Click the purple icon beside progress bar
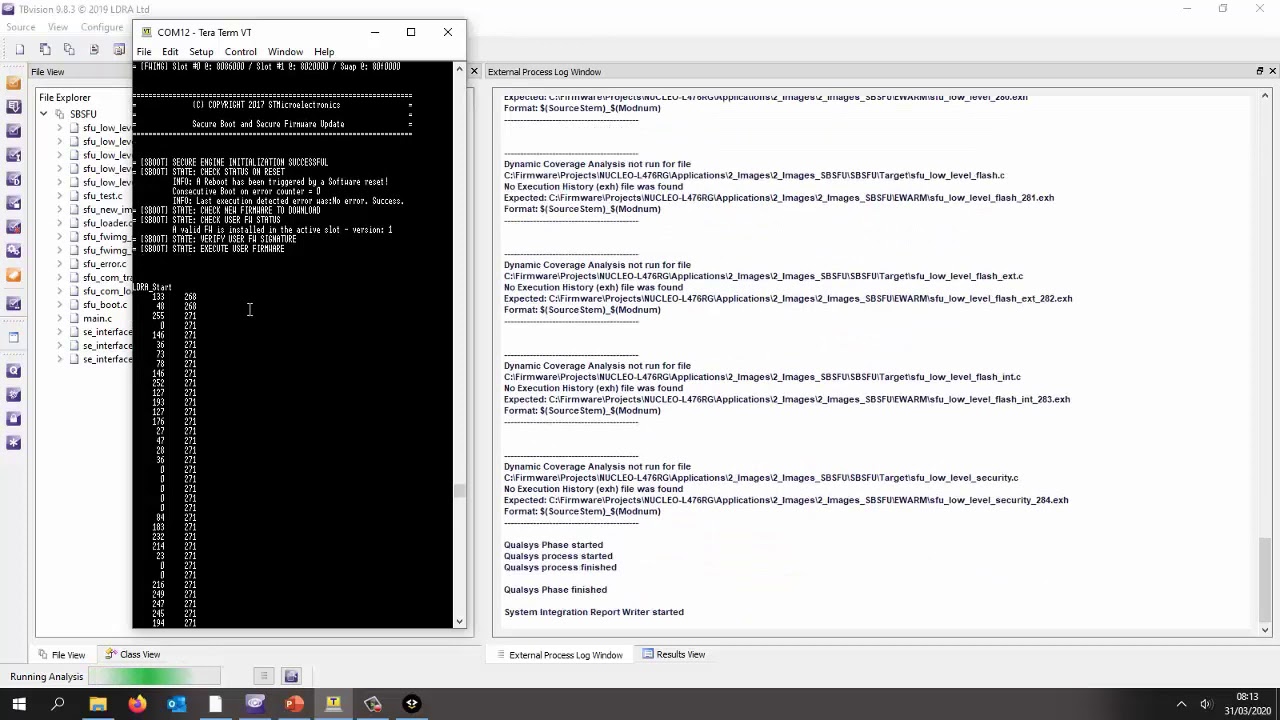The width and height of the screenshot is (1280, 720). tap(291, 677)
